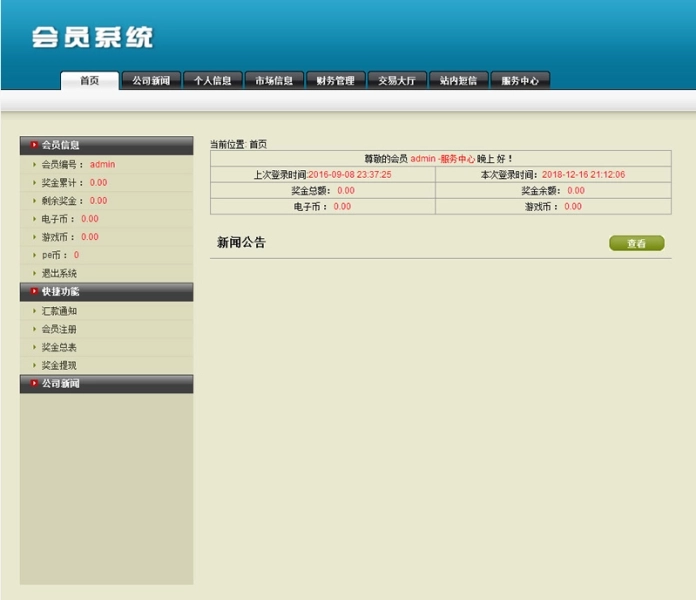Viewport: 696px width, 600px height.
Task: Click the 奖金总额 0.00 table cell
Action: (323, 190)
